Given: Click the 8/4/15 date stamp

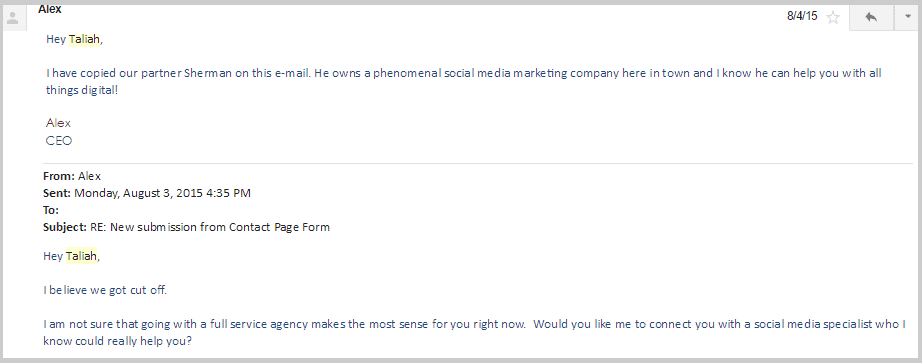Looking at the screenshot, I should coord(802,16).
